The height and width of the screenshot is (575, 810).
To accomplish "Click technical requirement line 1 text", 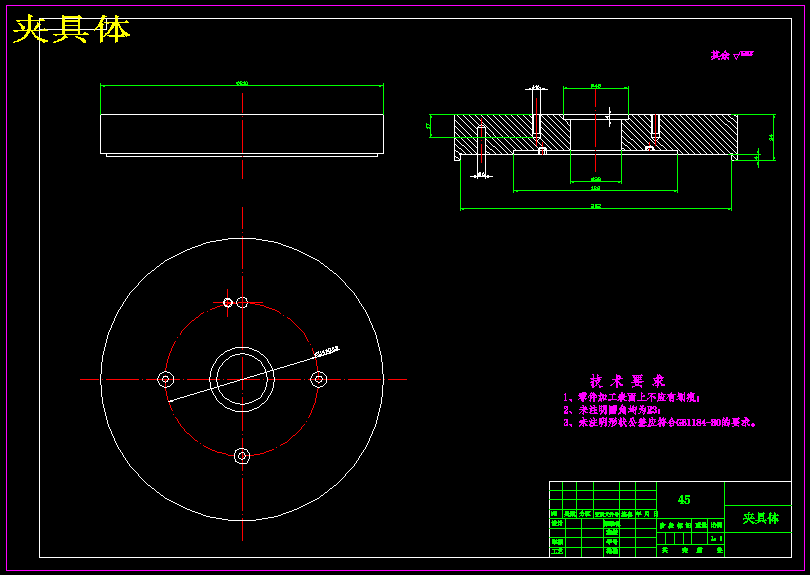I will 631,397.
